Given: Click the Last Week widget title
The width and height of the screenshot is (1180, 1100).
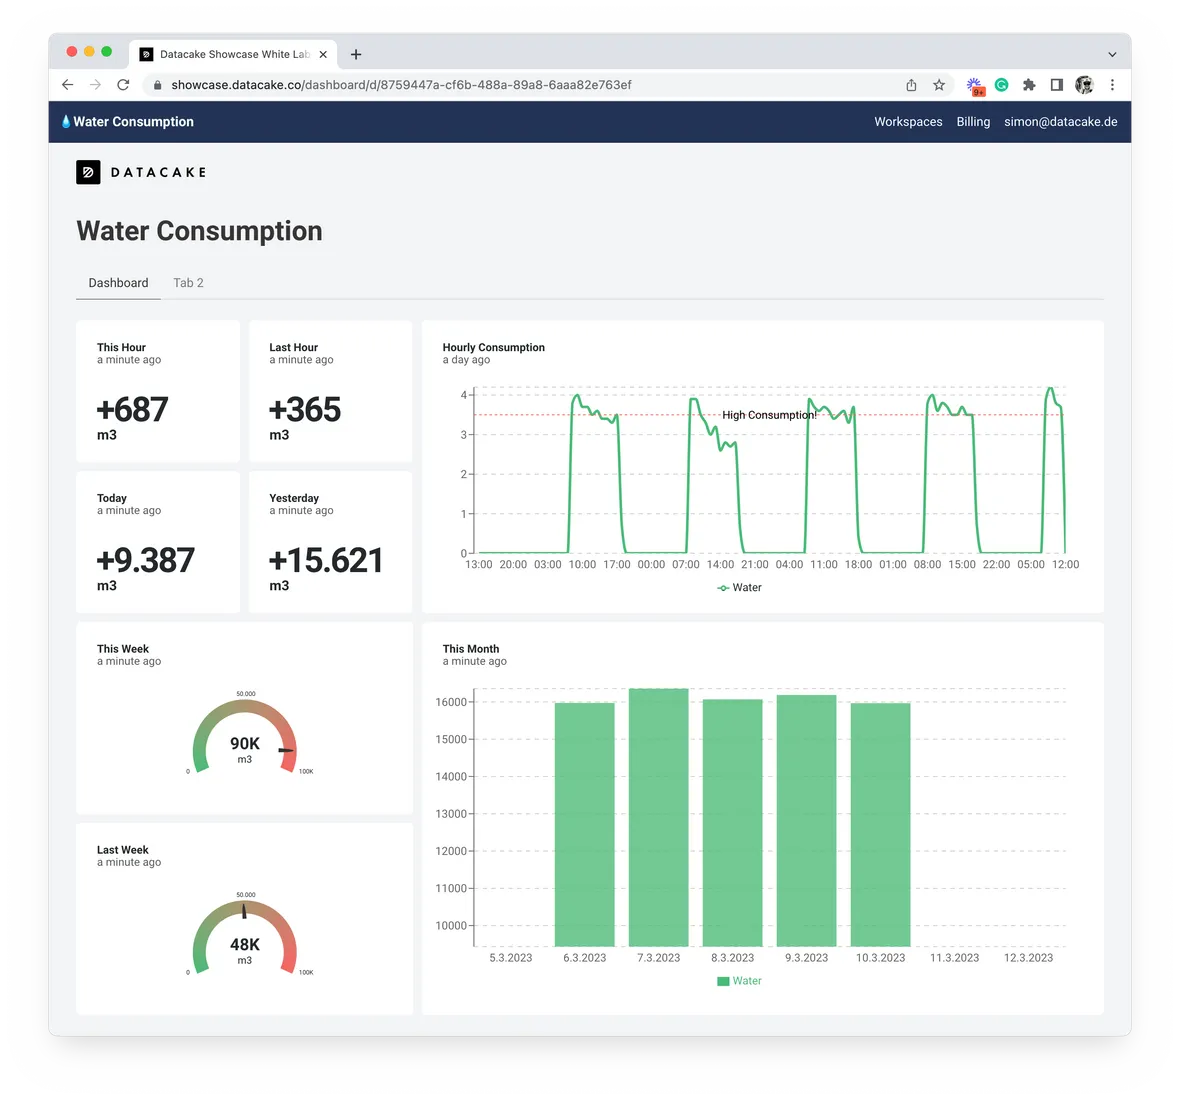Looking at the screenshot, I should click(123, 849).
